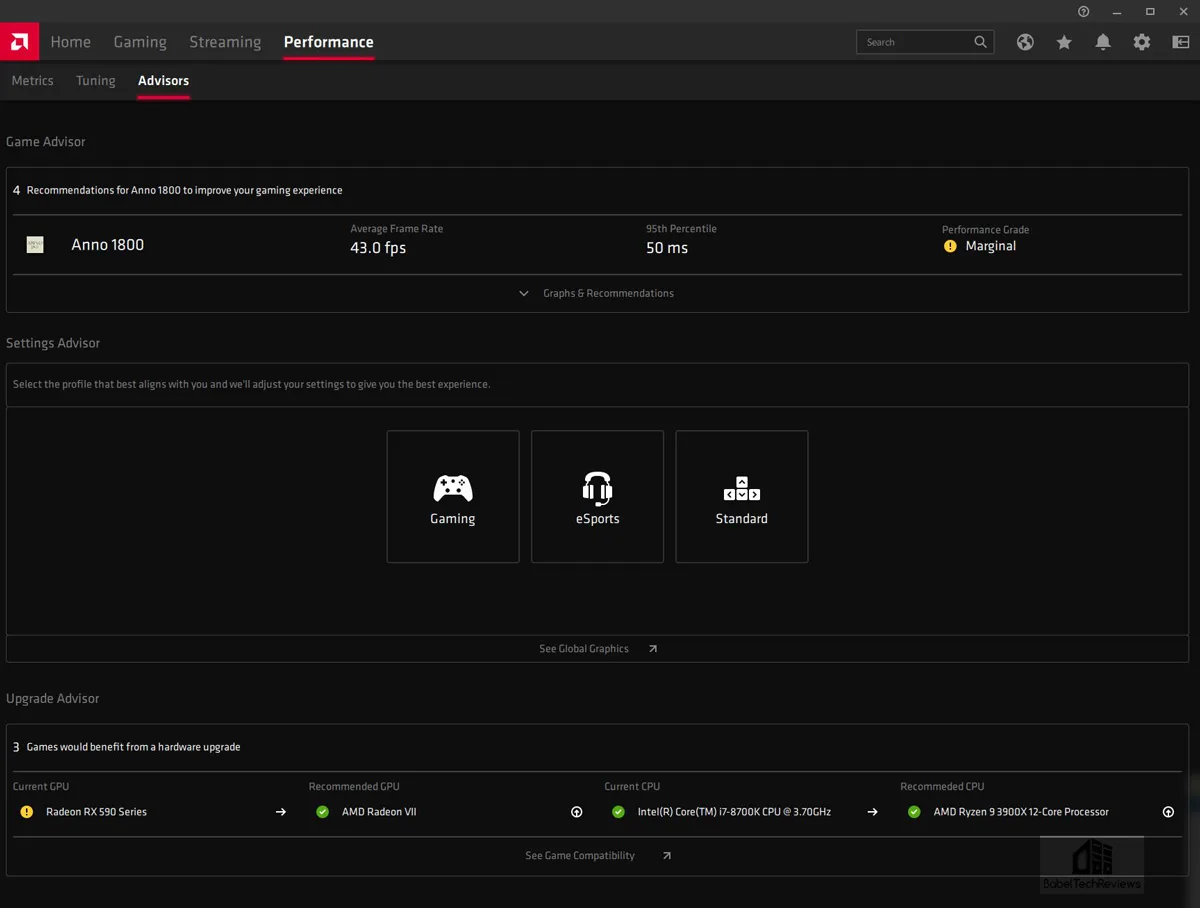Open the Streaming tab
The height and width of the screenshot is (908, 1200).
[225, 42]
